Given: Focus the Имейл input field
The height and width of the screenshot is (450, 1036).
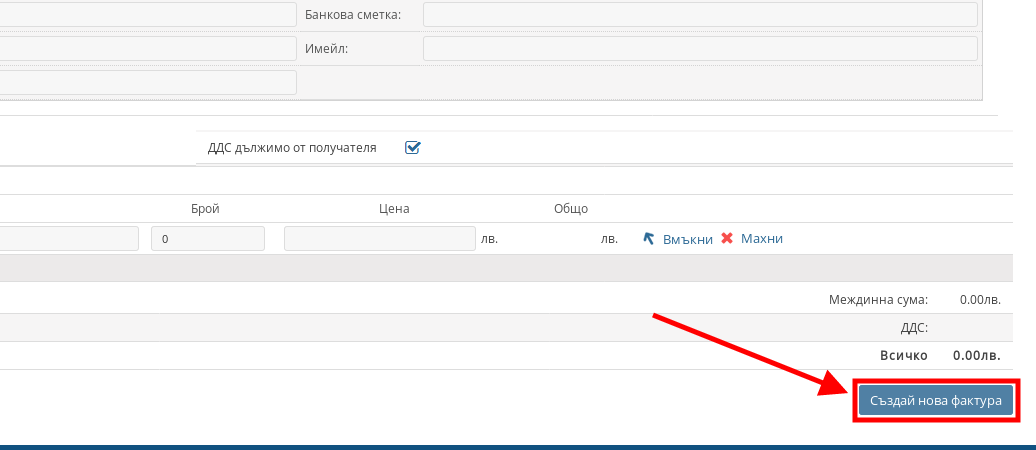Looking at the screenshot, I should click(x=699, y=48).
